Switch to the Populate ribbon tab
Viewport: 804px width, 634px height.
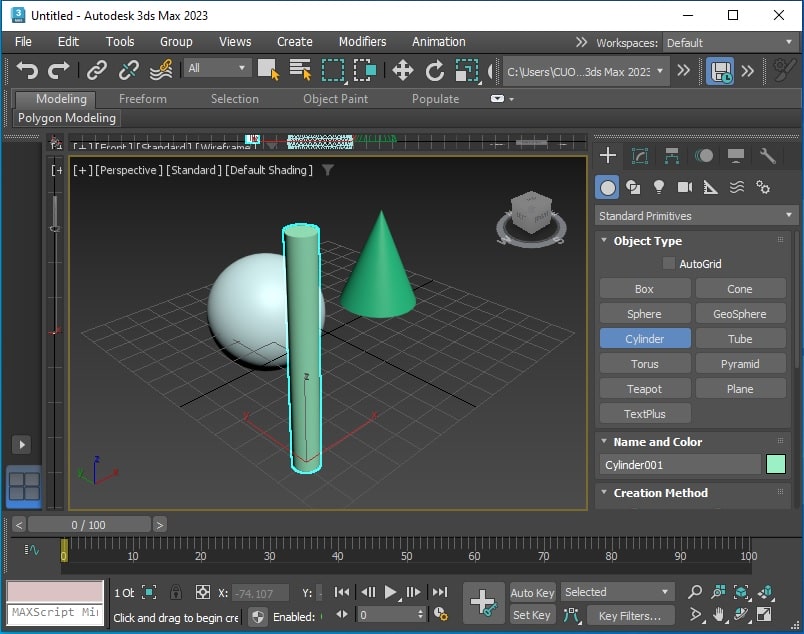point(435,99)
